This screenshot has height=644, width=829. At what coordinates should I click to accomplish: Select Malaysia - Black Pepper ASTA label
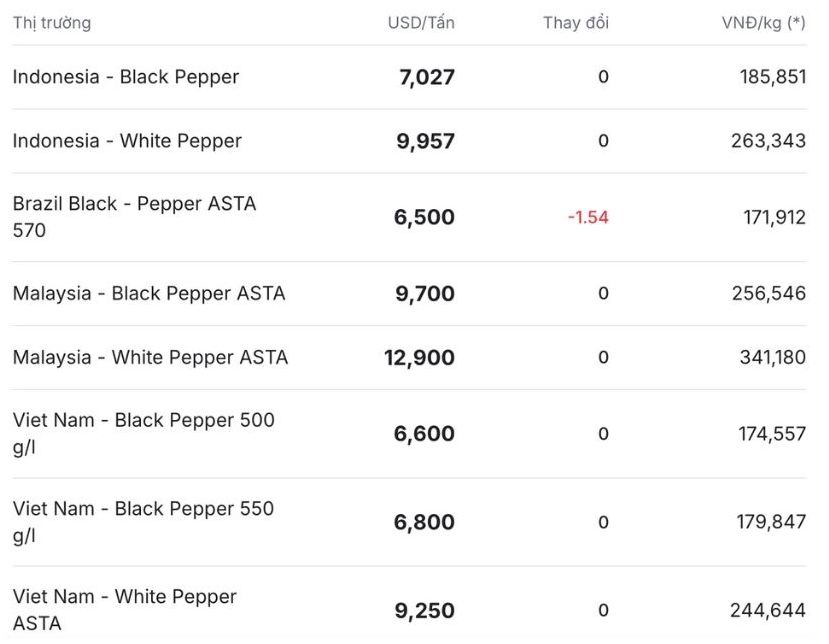[149, 293]
